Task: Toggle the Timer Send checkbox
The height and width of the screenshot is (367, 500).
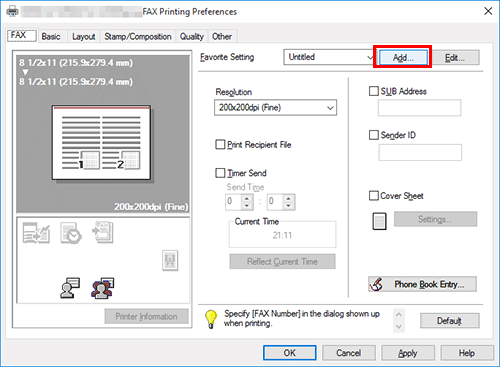Action: coord(220,173)
